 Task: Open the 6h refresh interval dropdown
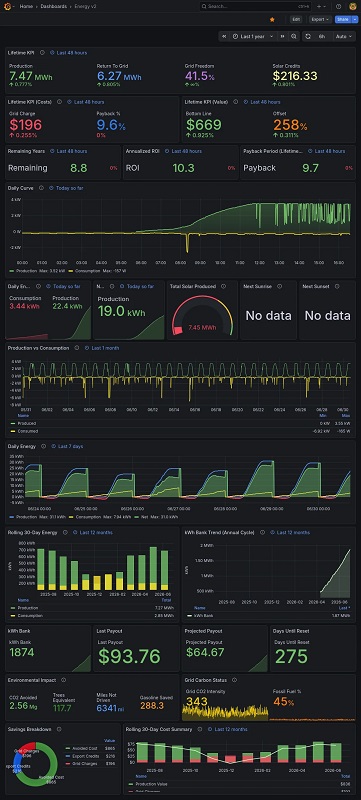click(x=322, y=36)
